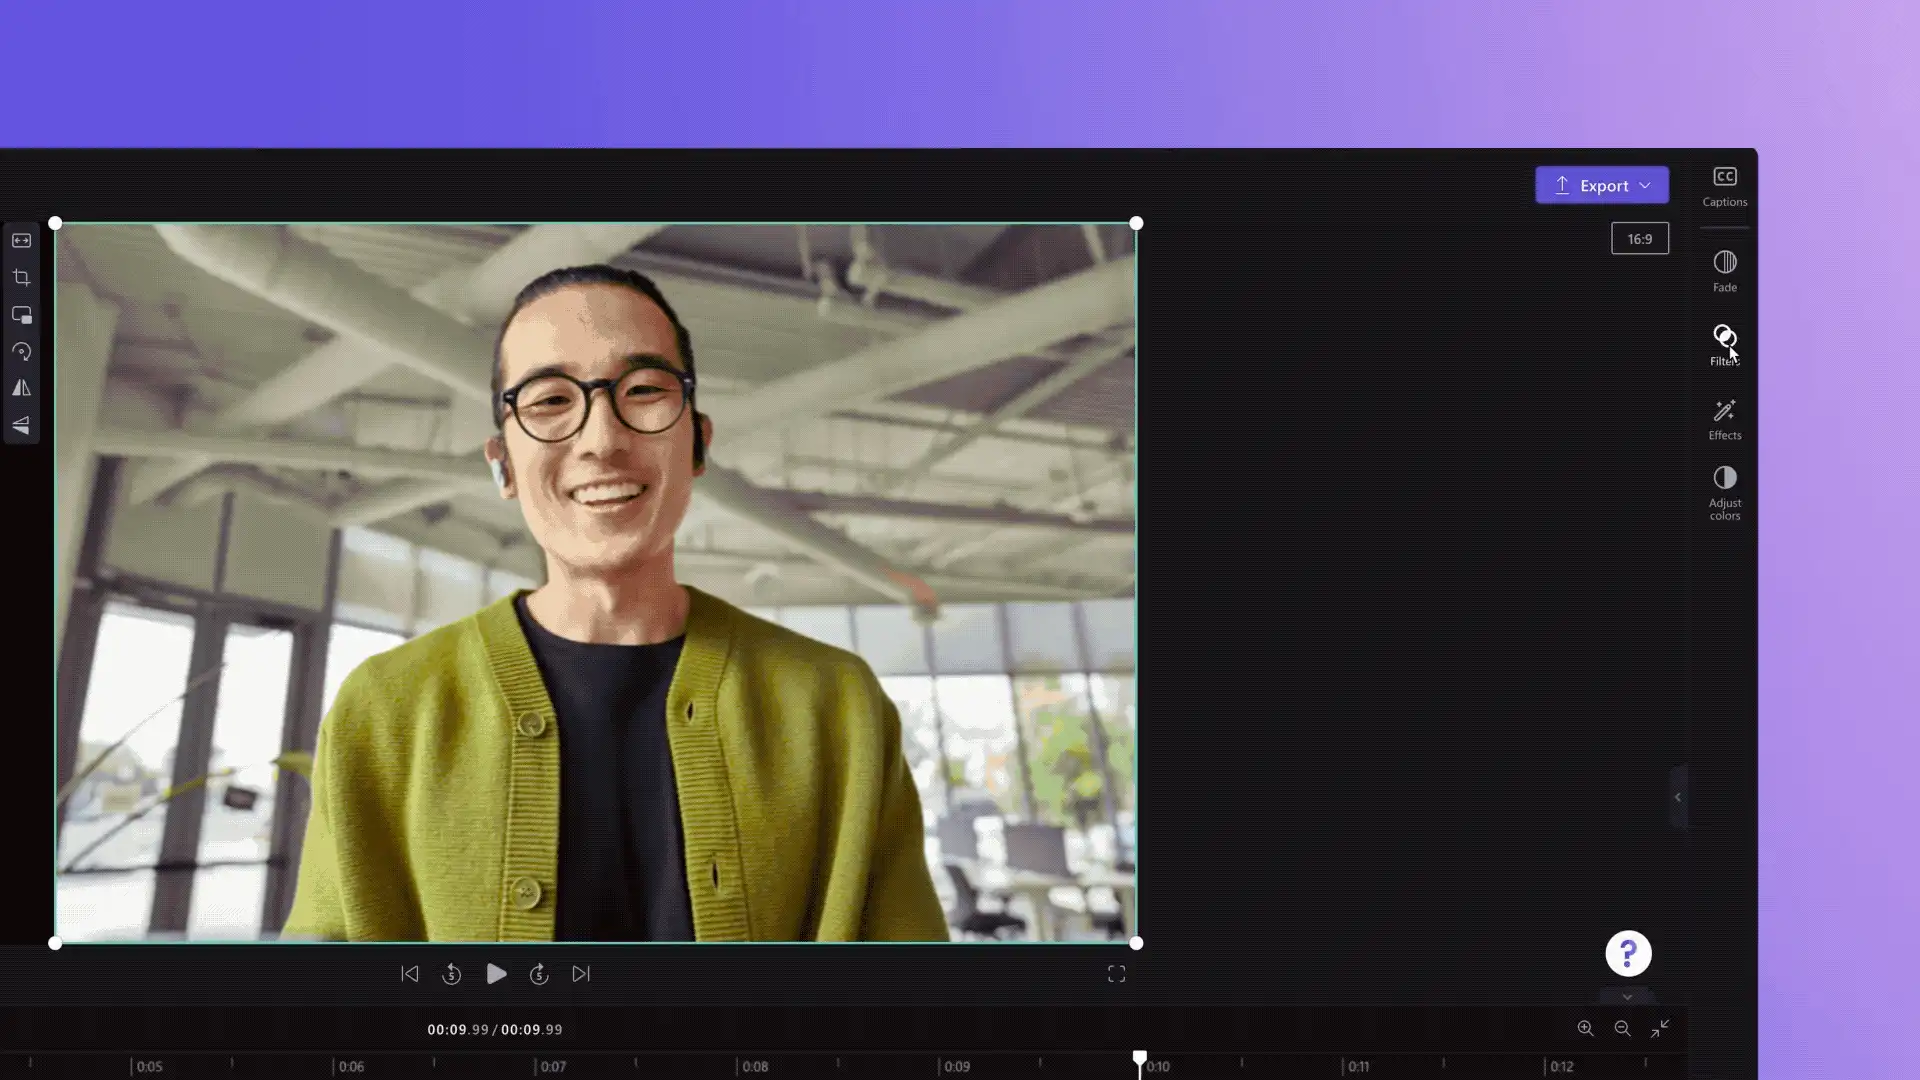This screenshot has height=1080, width=1920.
Task: Fit timeline to screen
Action: pos(1660,1028)
